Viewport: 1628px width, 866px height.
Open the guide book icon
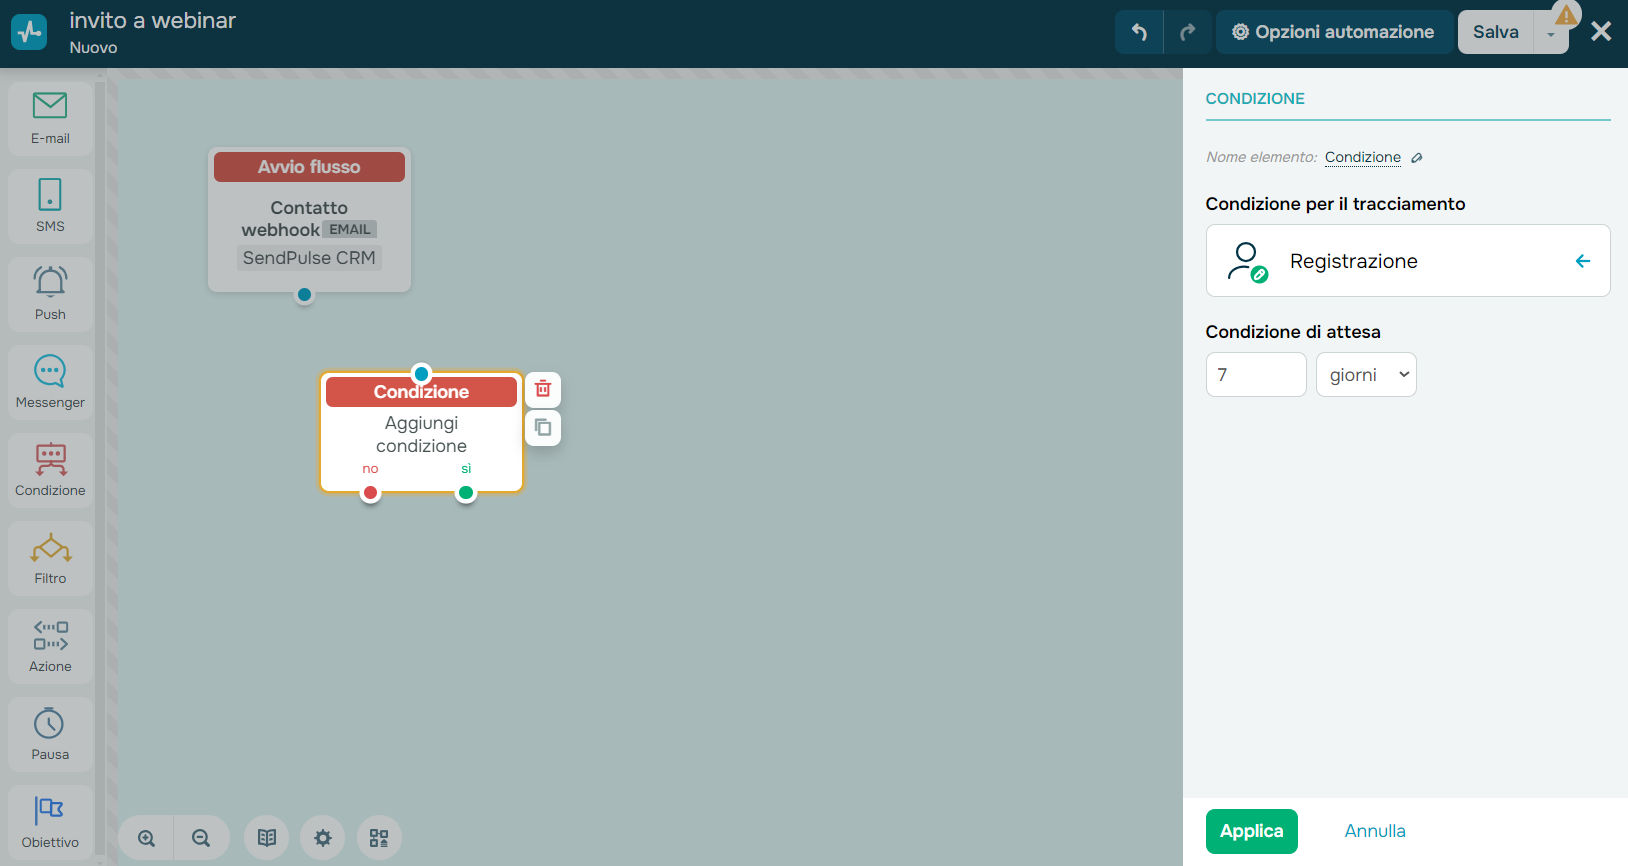pos(267,838)
